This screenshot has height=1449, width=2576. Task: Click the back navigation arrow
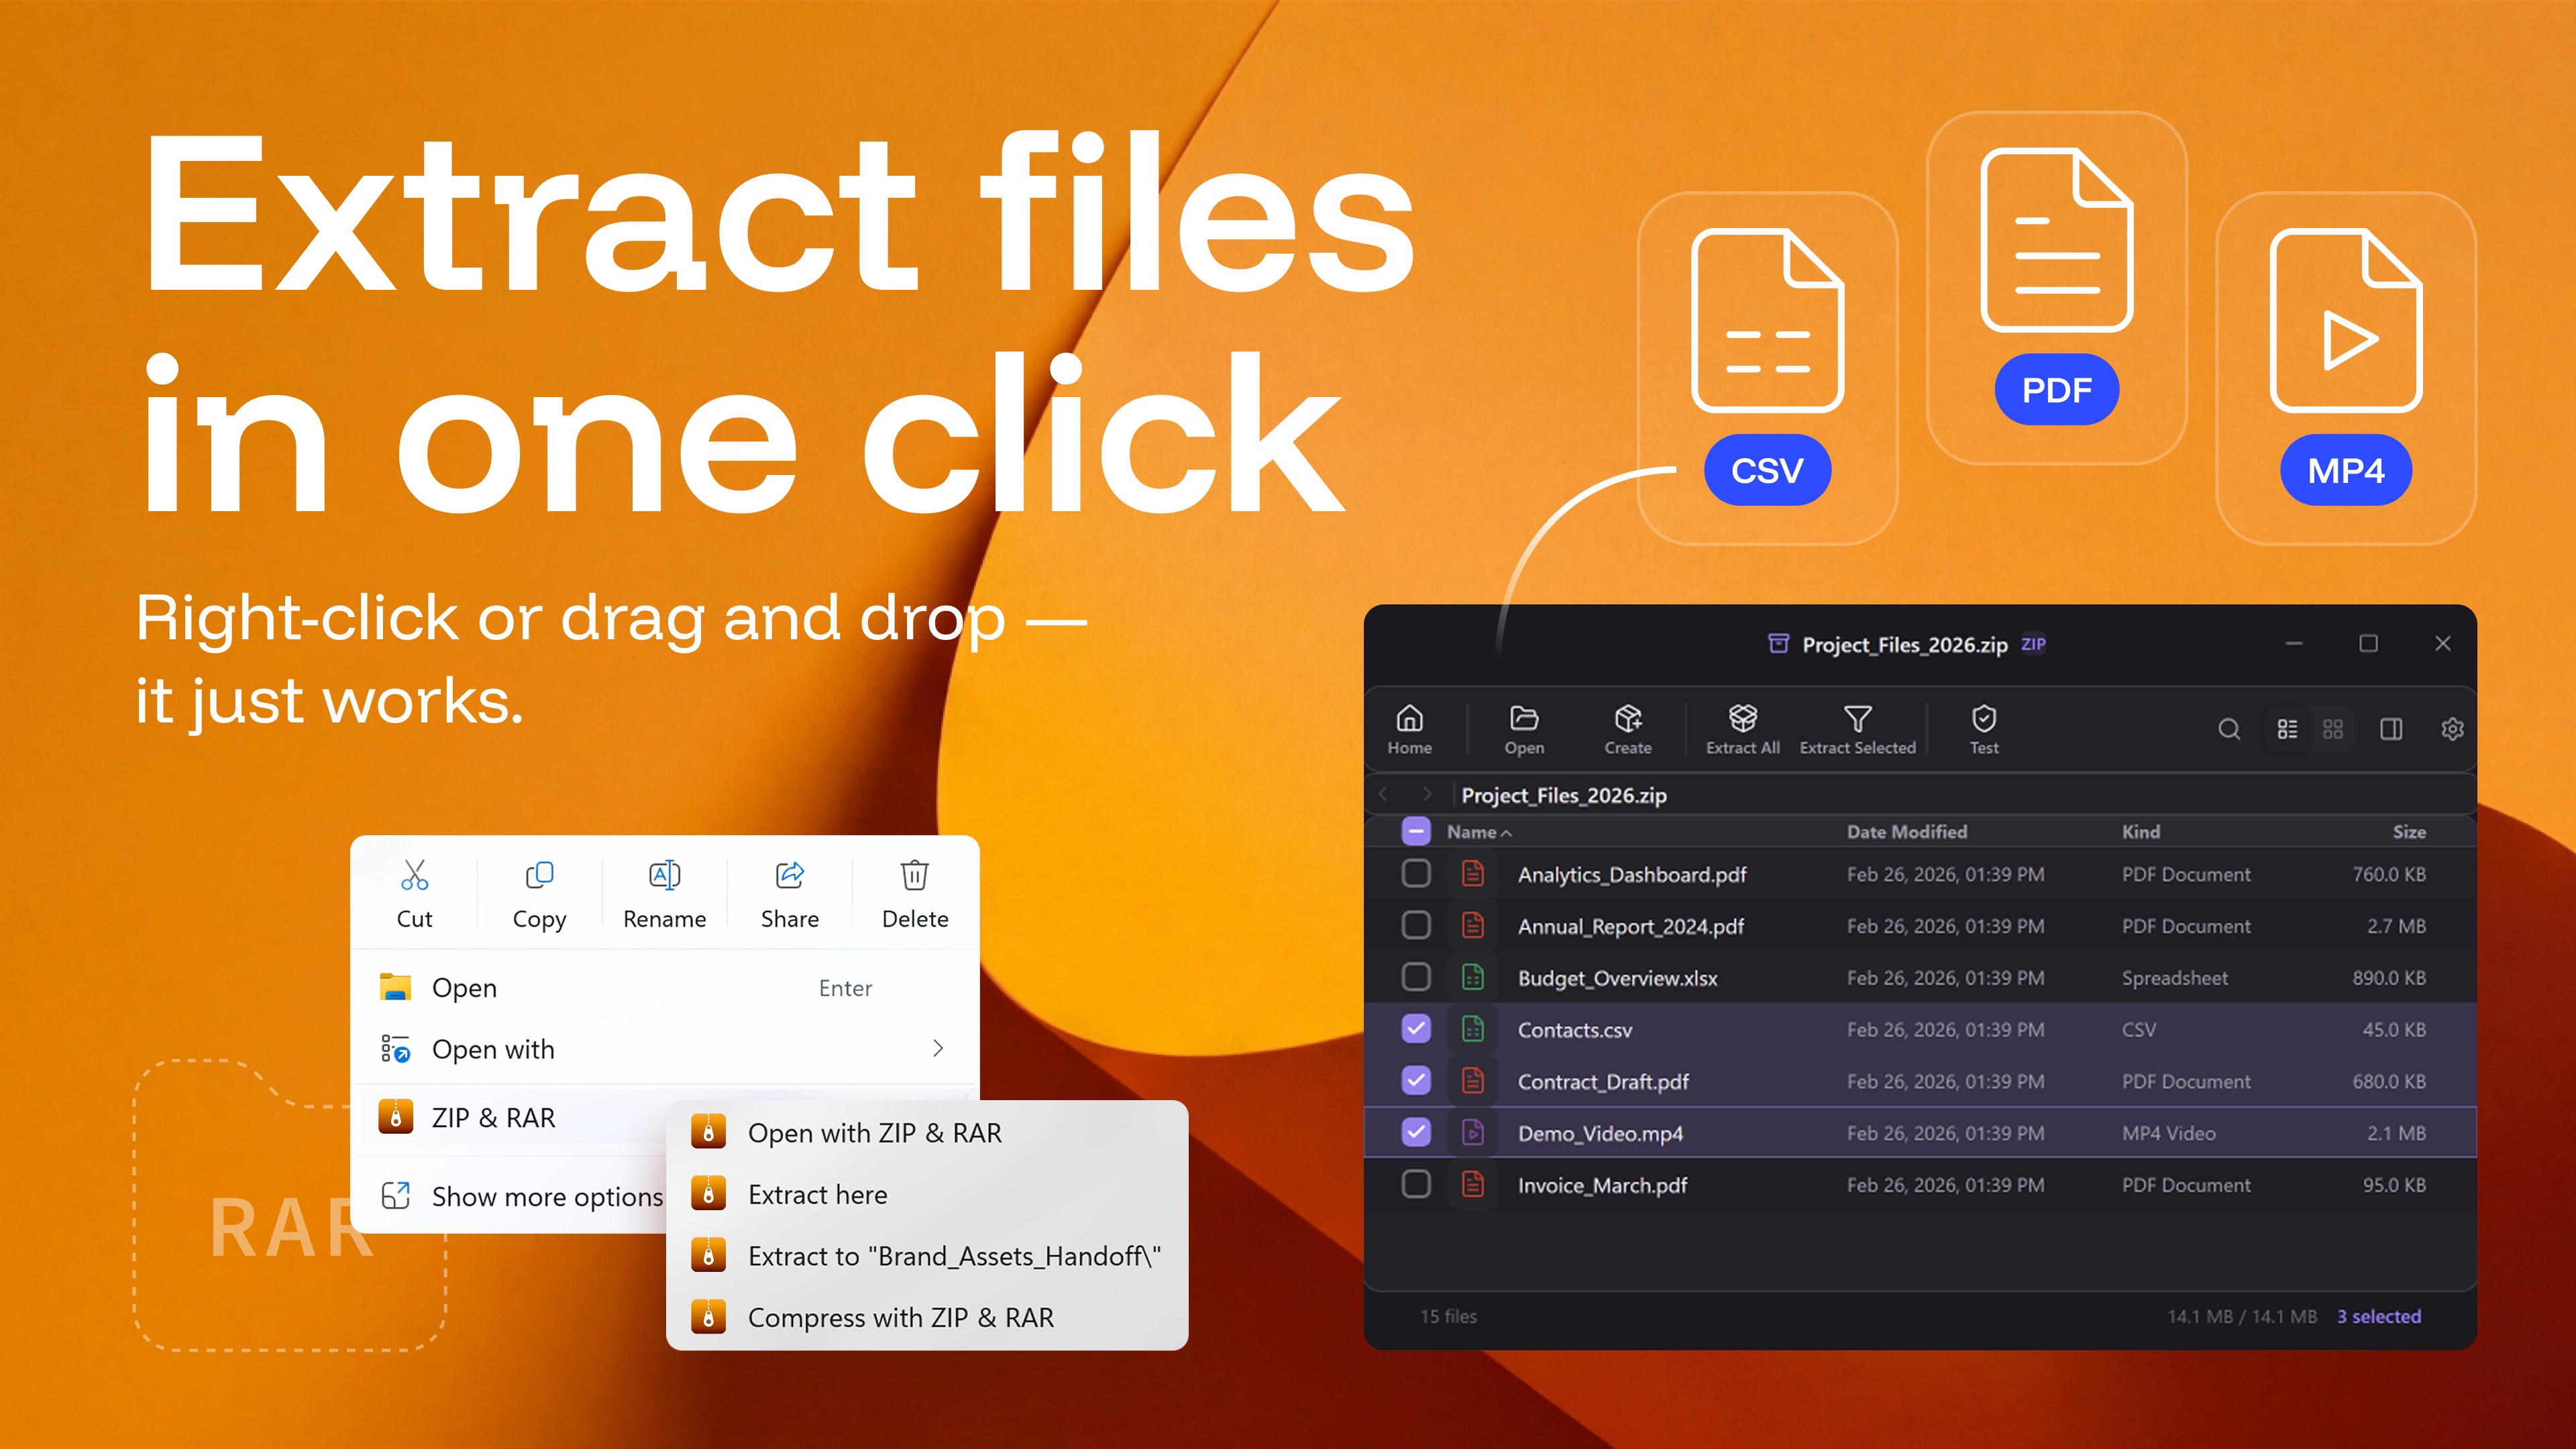1384,795
